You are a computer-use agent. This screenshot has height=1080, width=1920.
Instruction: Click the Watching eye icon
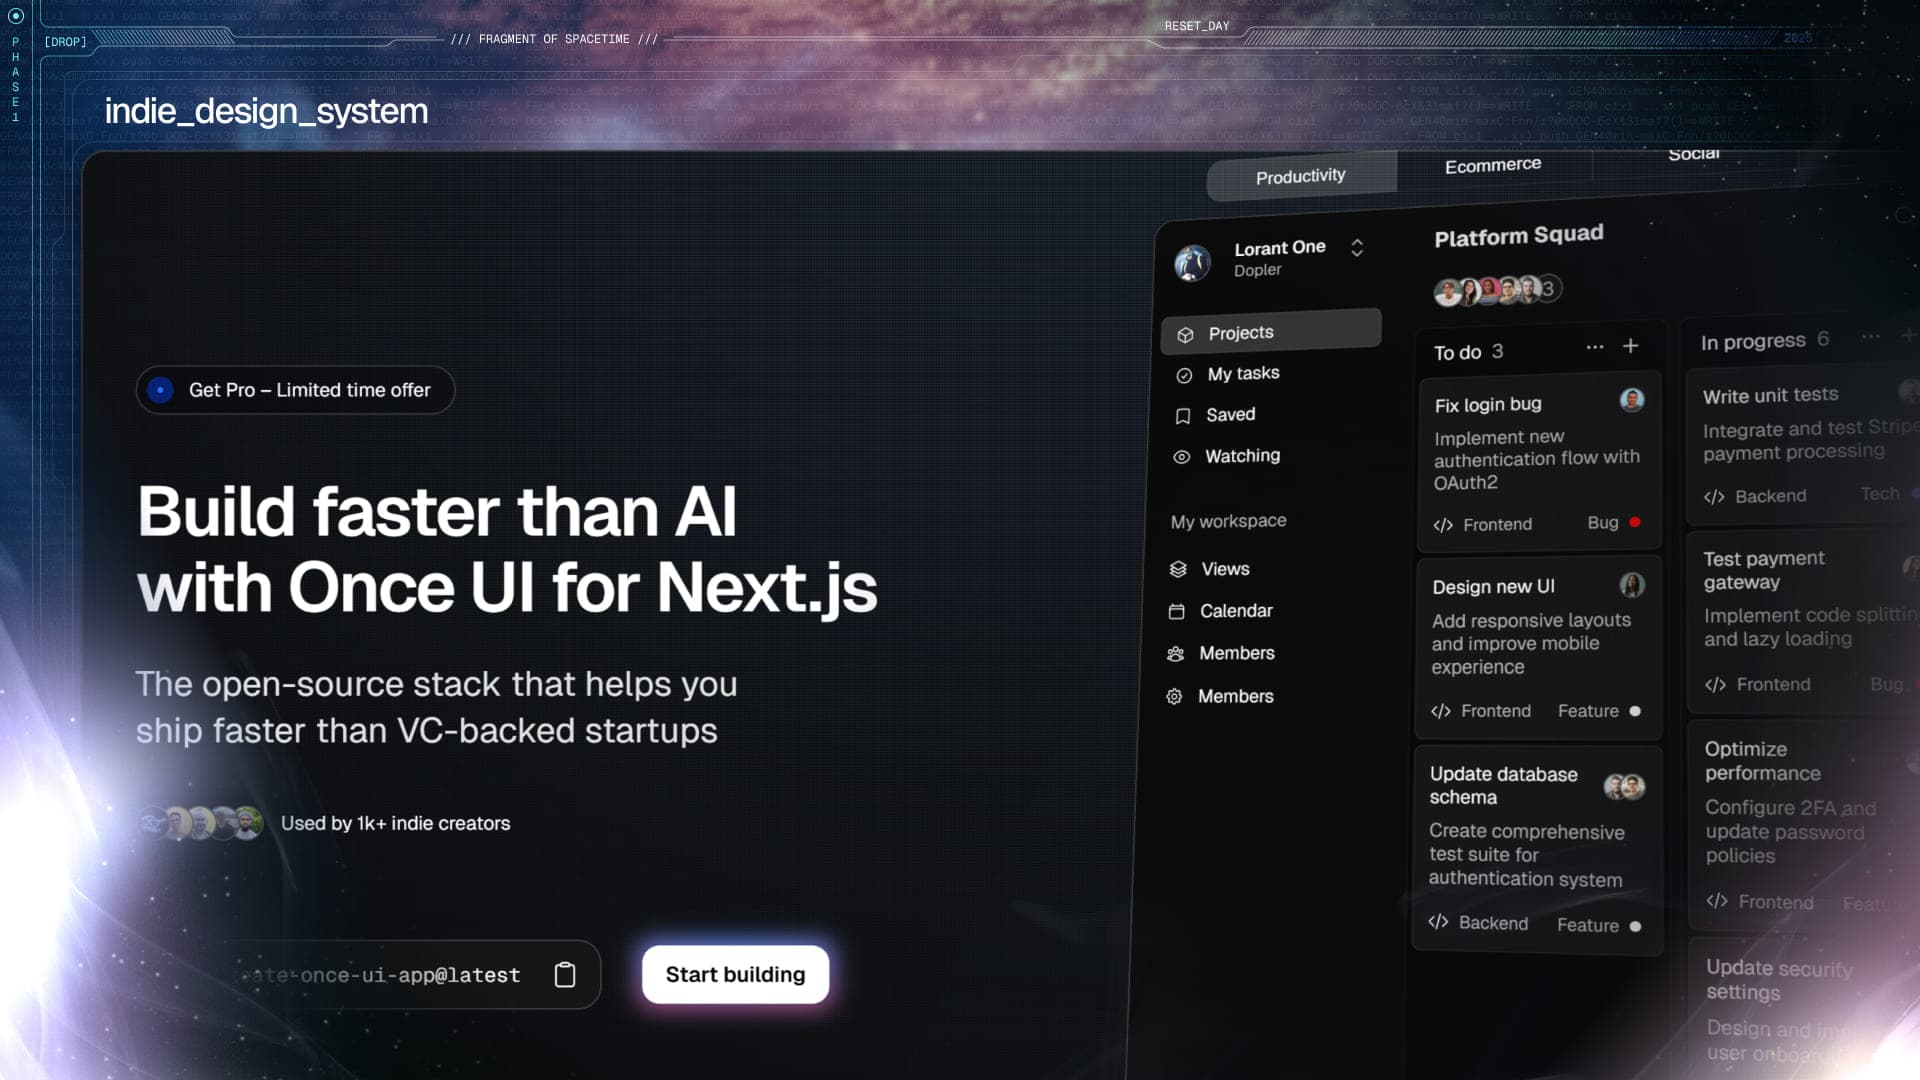(1181, 457)
